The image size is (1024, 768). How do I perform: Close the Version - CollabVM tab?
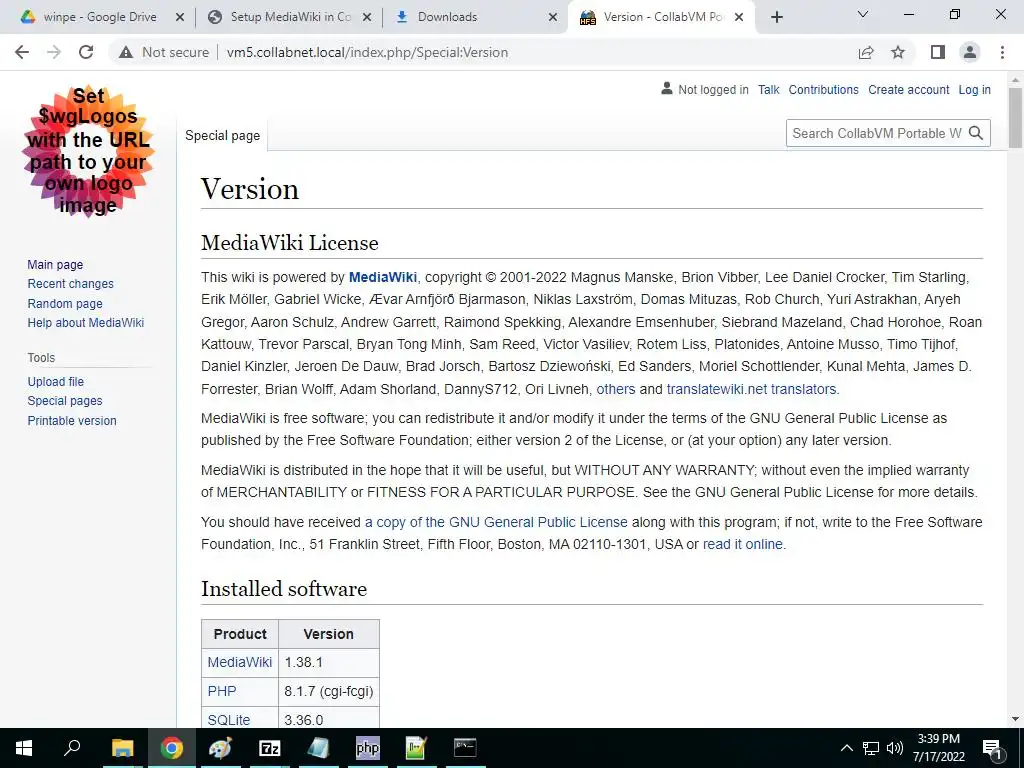pyautogui.click(x=739, y=18)
